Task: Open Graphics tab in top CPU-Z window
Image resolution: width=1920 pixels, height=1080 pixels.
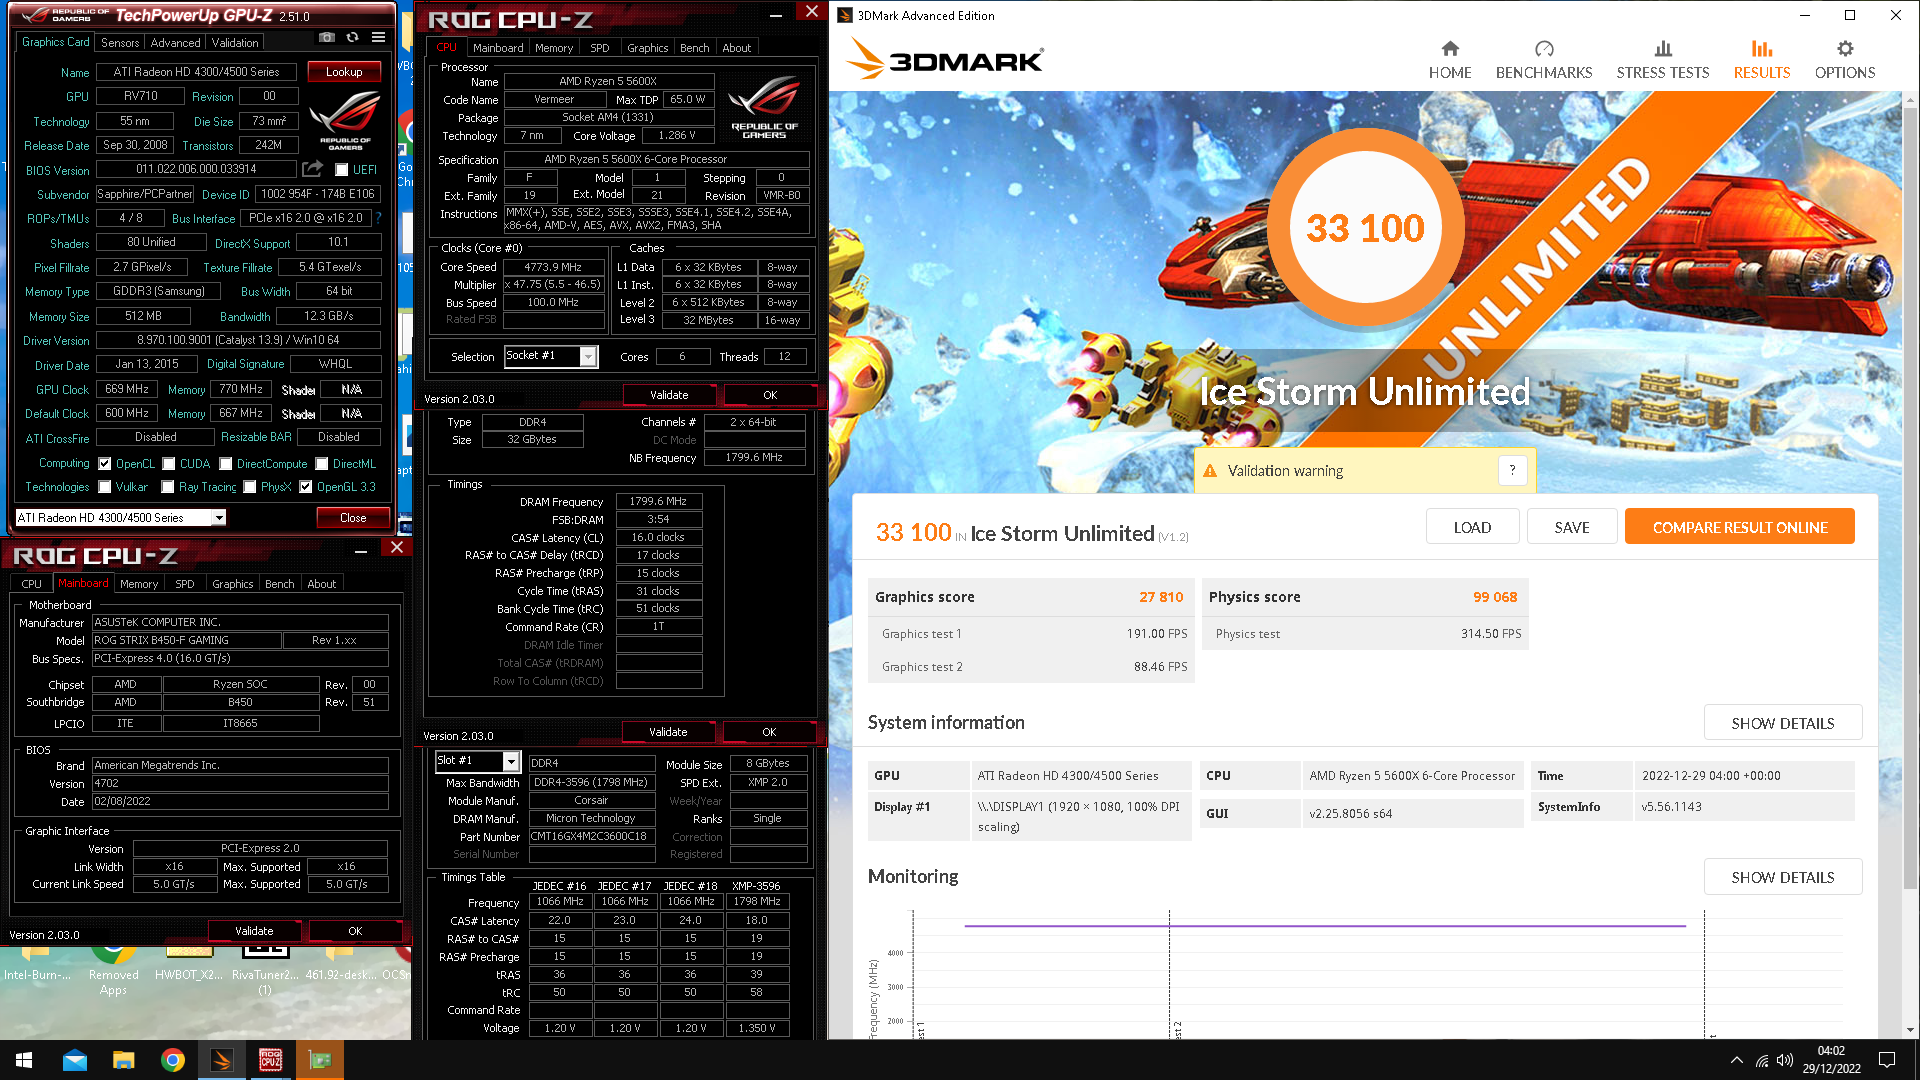Action: click(x=647, y=48)
